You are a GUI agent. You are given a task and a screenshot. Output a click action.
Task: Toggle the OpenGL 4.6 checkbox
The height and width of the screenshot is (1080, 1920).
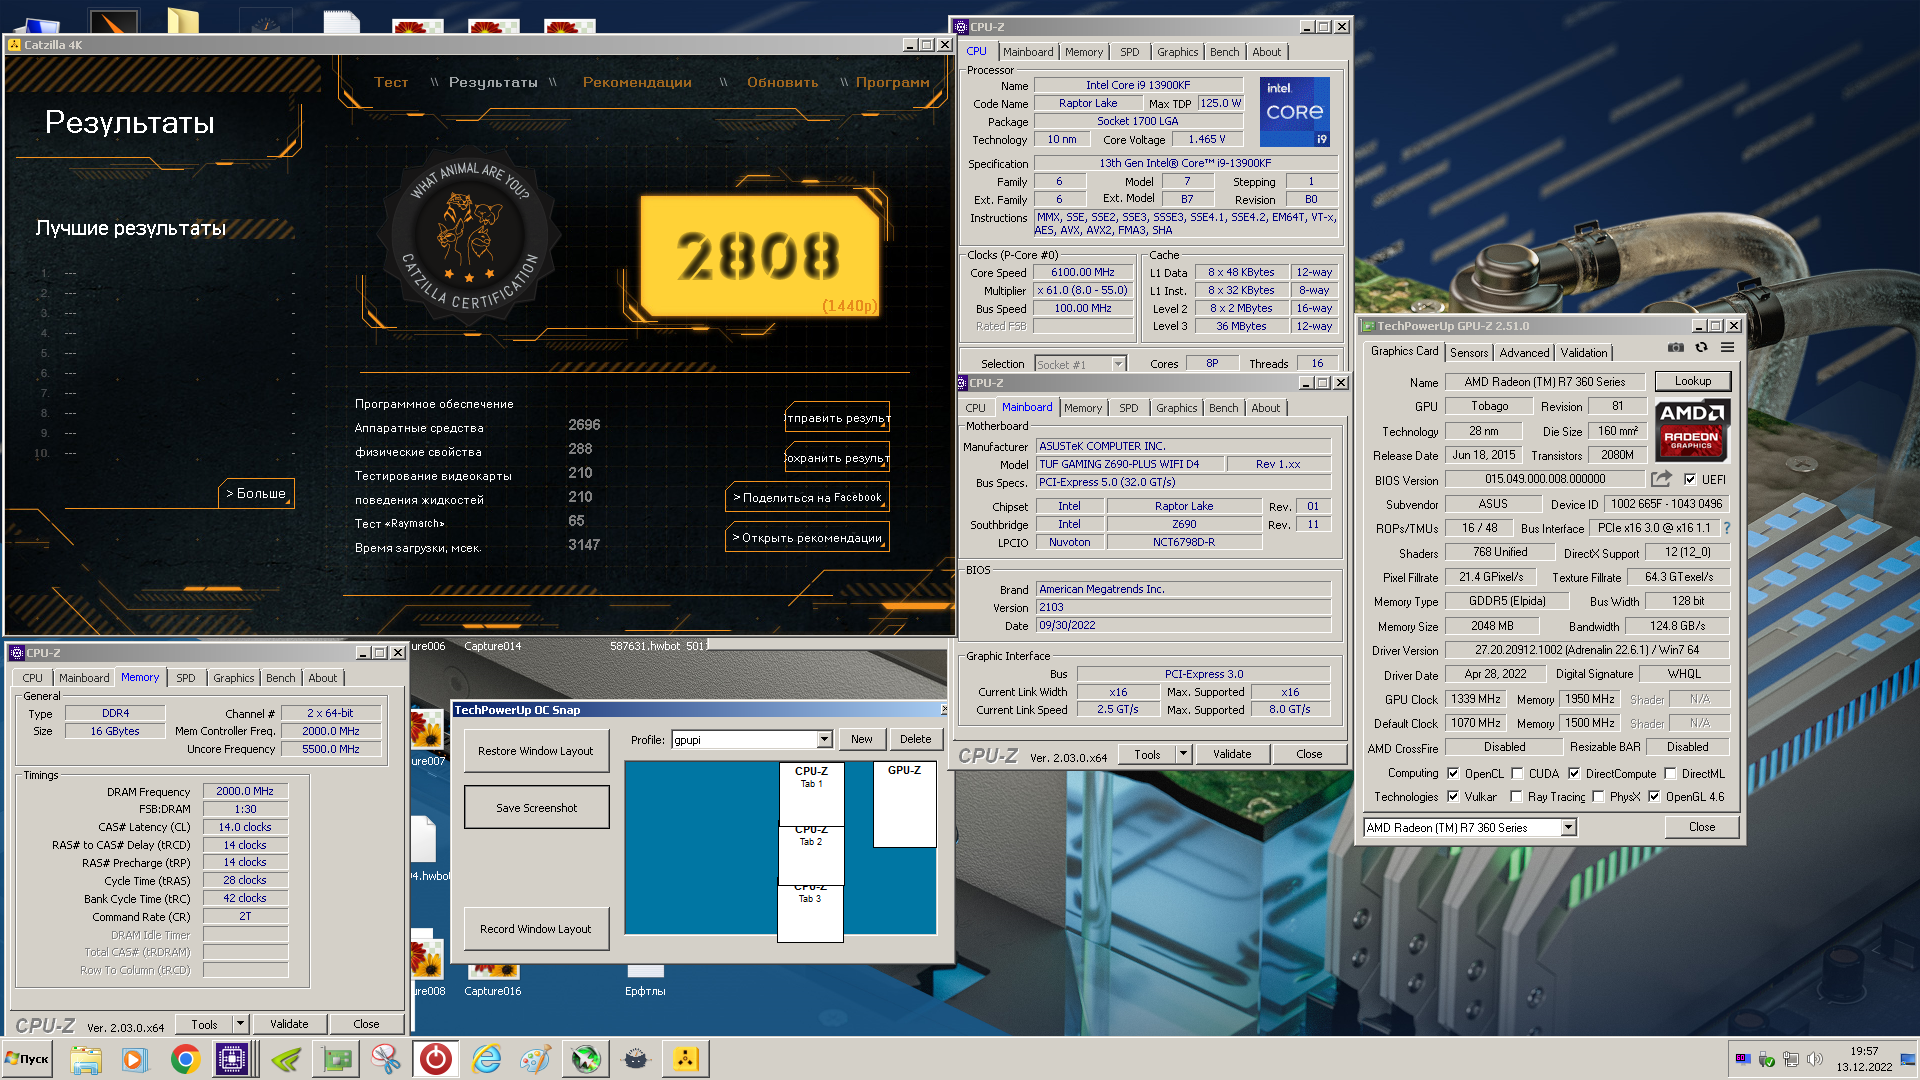[x=1654, y=796]
